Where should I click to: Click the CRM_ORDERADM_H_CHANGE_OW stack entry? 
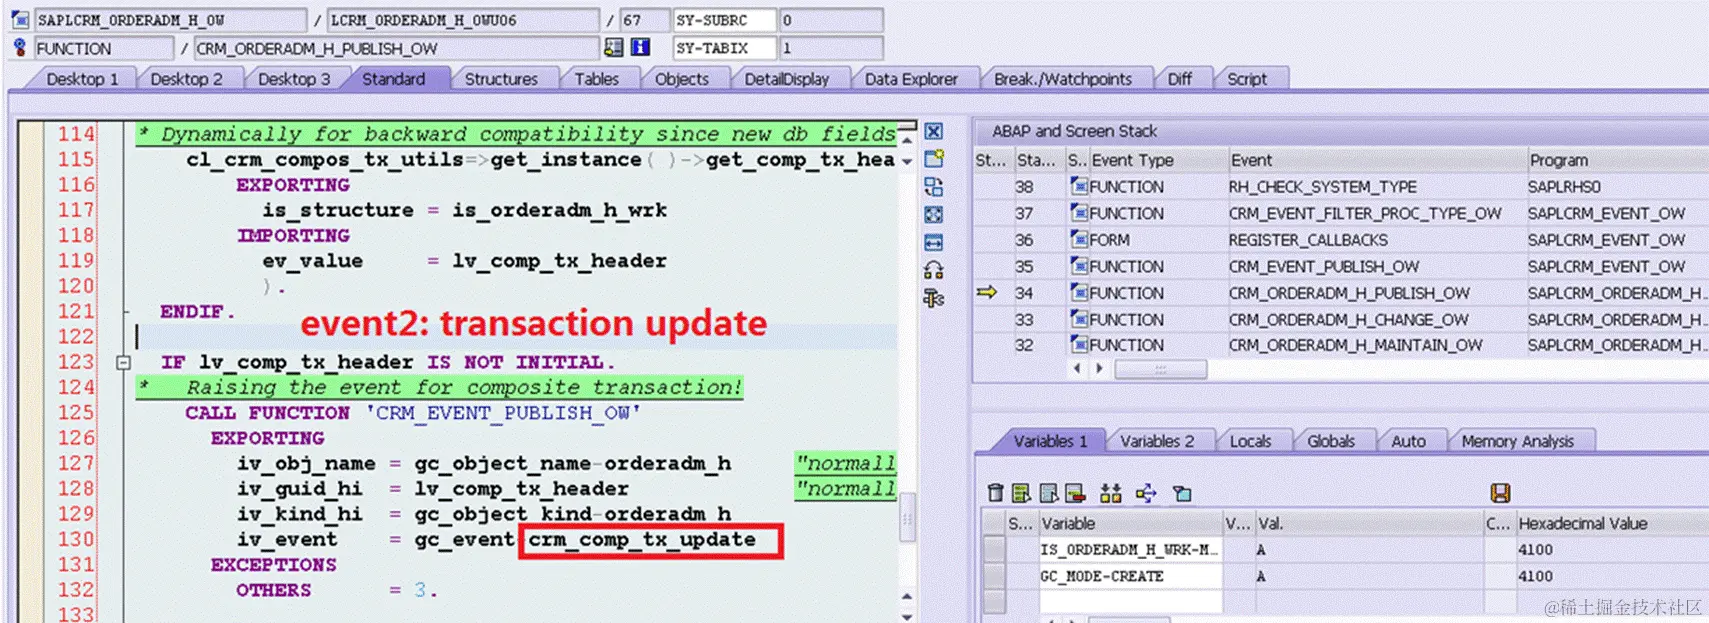[x=1348, y=319]
